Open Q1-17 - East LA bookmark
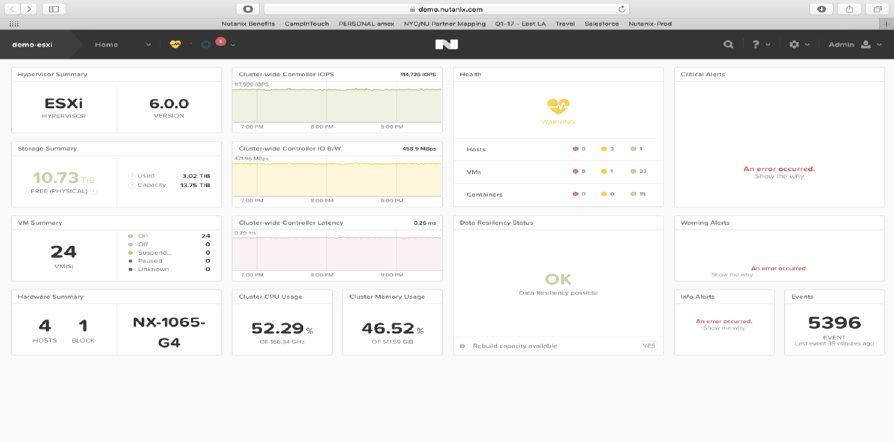The height and width of the screenshot is (442, 894). click(520, 24)
